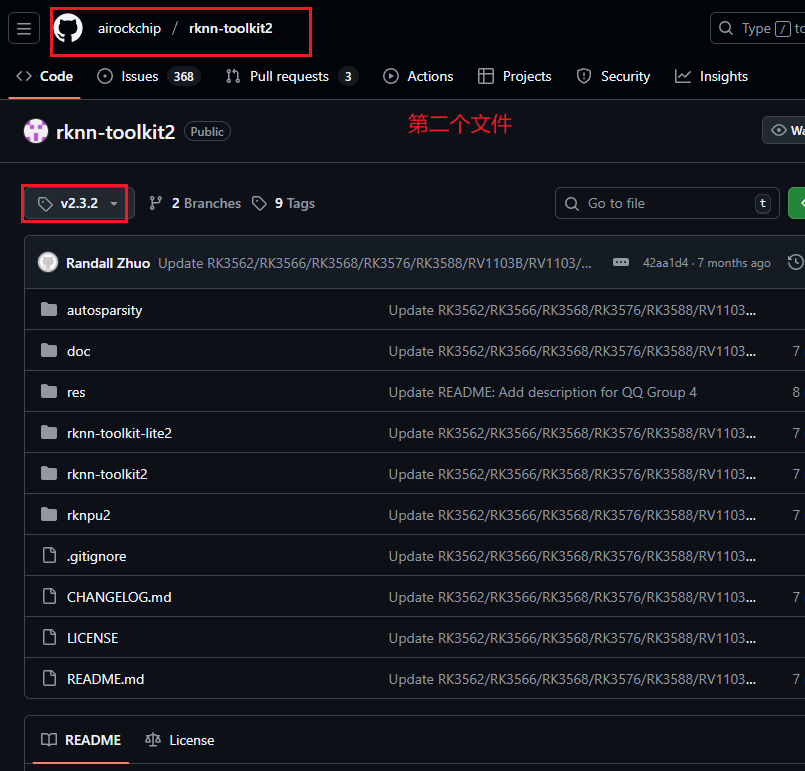Click the green Code button
805x771 pixels.
tap(797, 203)
